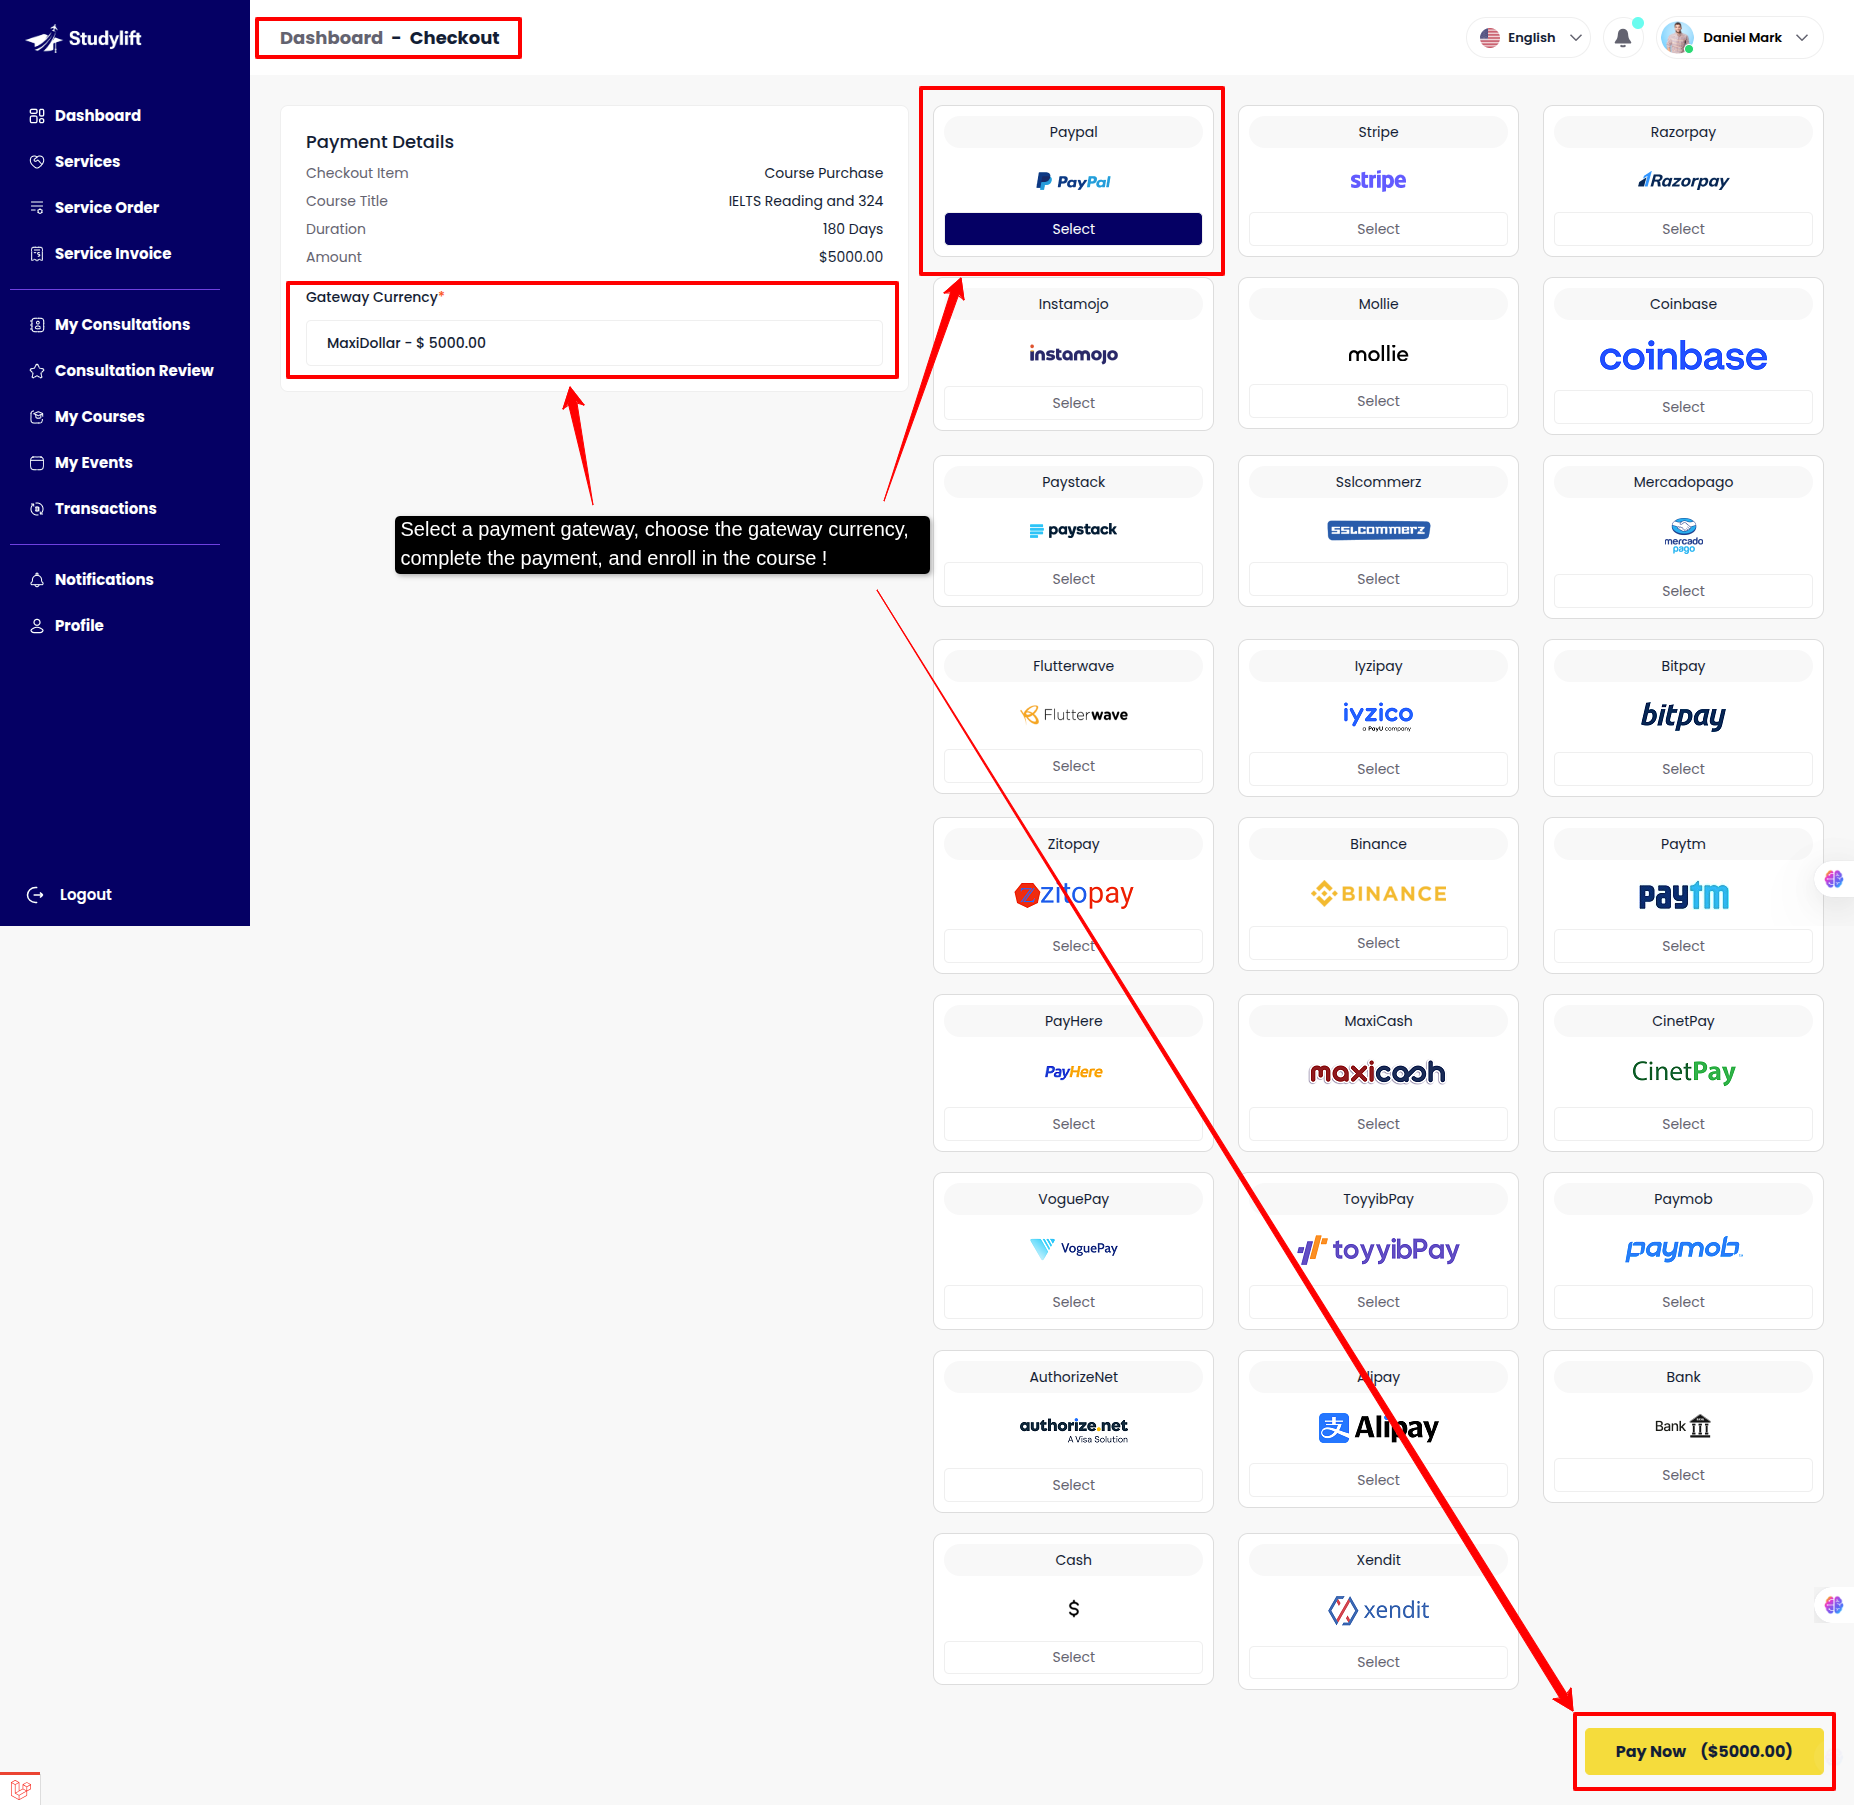The height and width of the screenshot is (1807, 1854).
Task: Choose the ToyyibPay Select button
Action: [x=1378, y=1302]
